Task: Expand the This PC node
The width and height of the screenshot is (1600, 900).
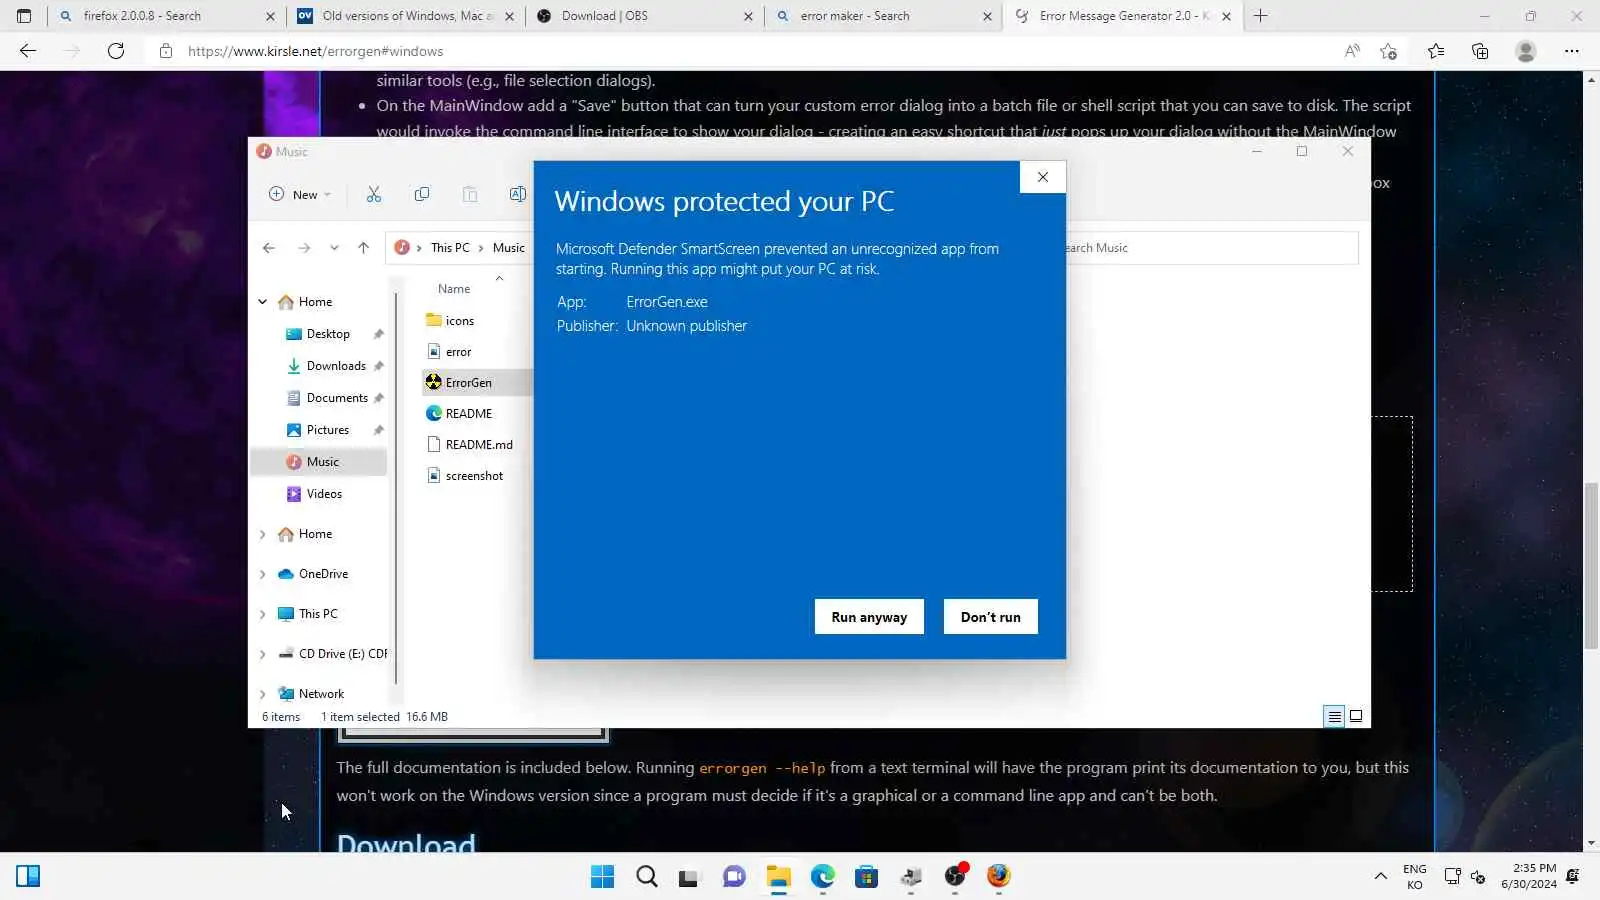Action: click(x=262, y=614)
